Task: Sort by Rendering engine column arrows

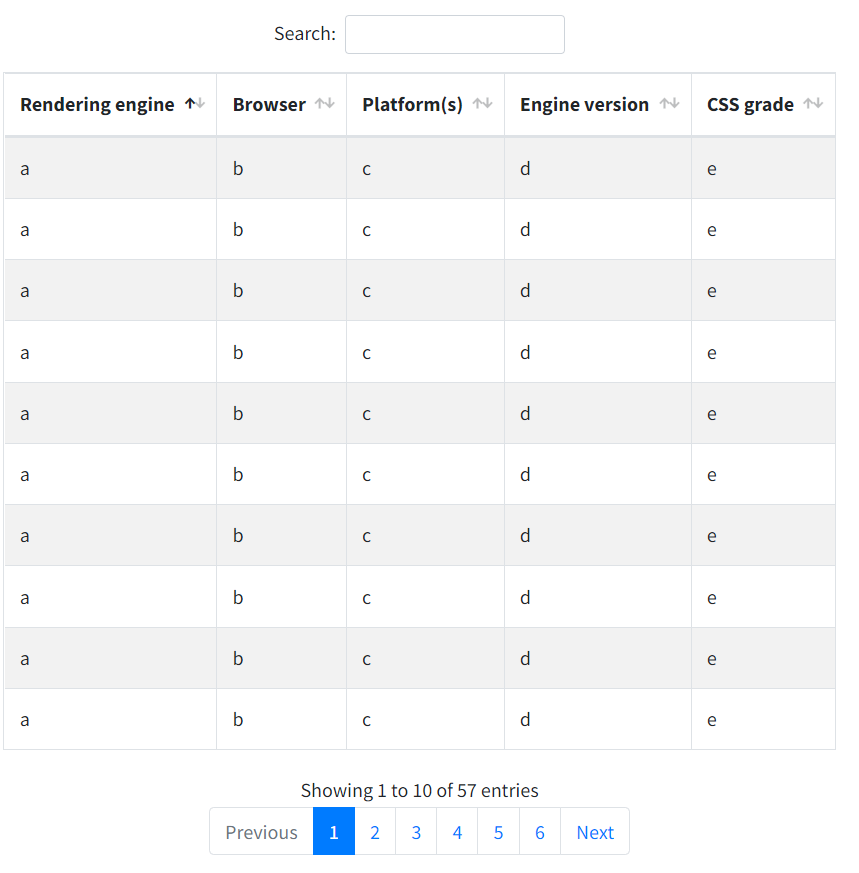Action: (195, 104)
